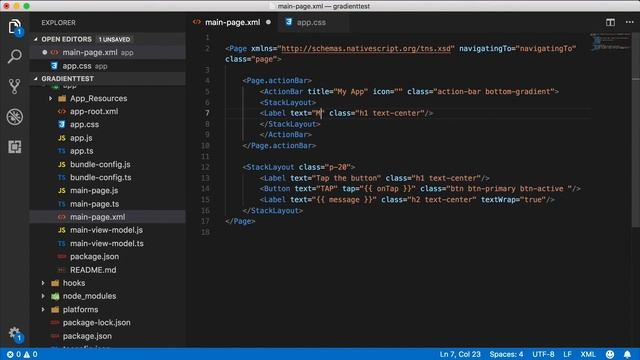Screen dimensions: 640x360
Task: Click the editor vertical scrollbar
Action: (636, 131)
